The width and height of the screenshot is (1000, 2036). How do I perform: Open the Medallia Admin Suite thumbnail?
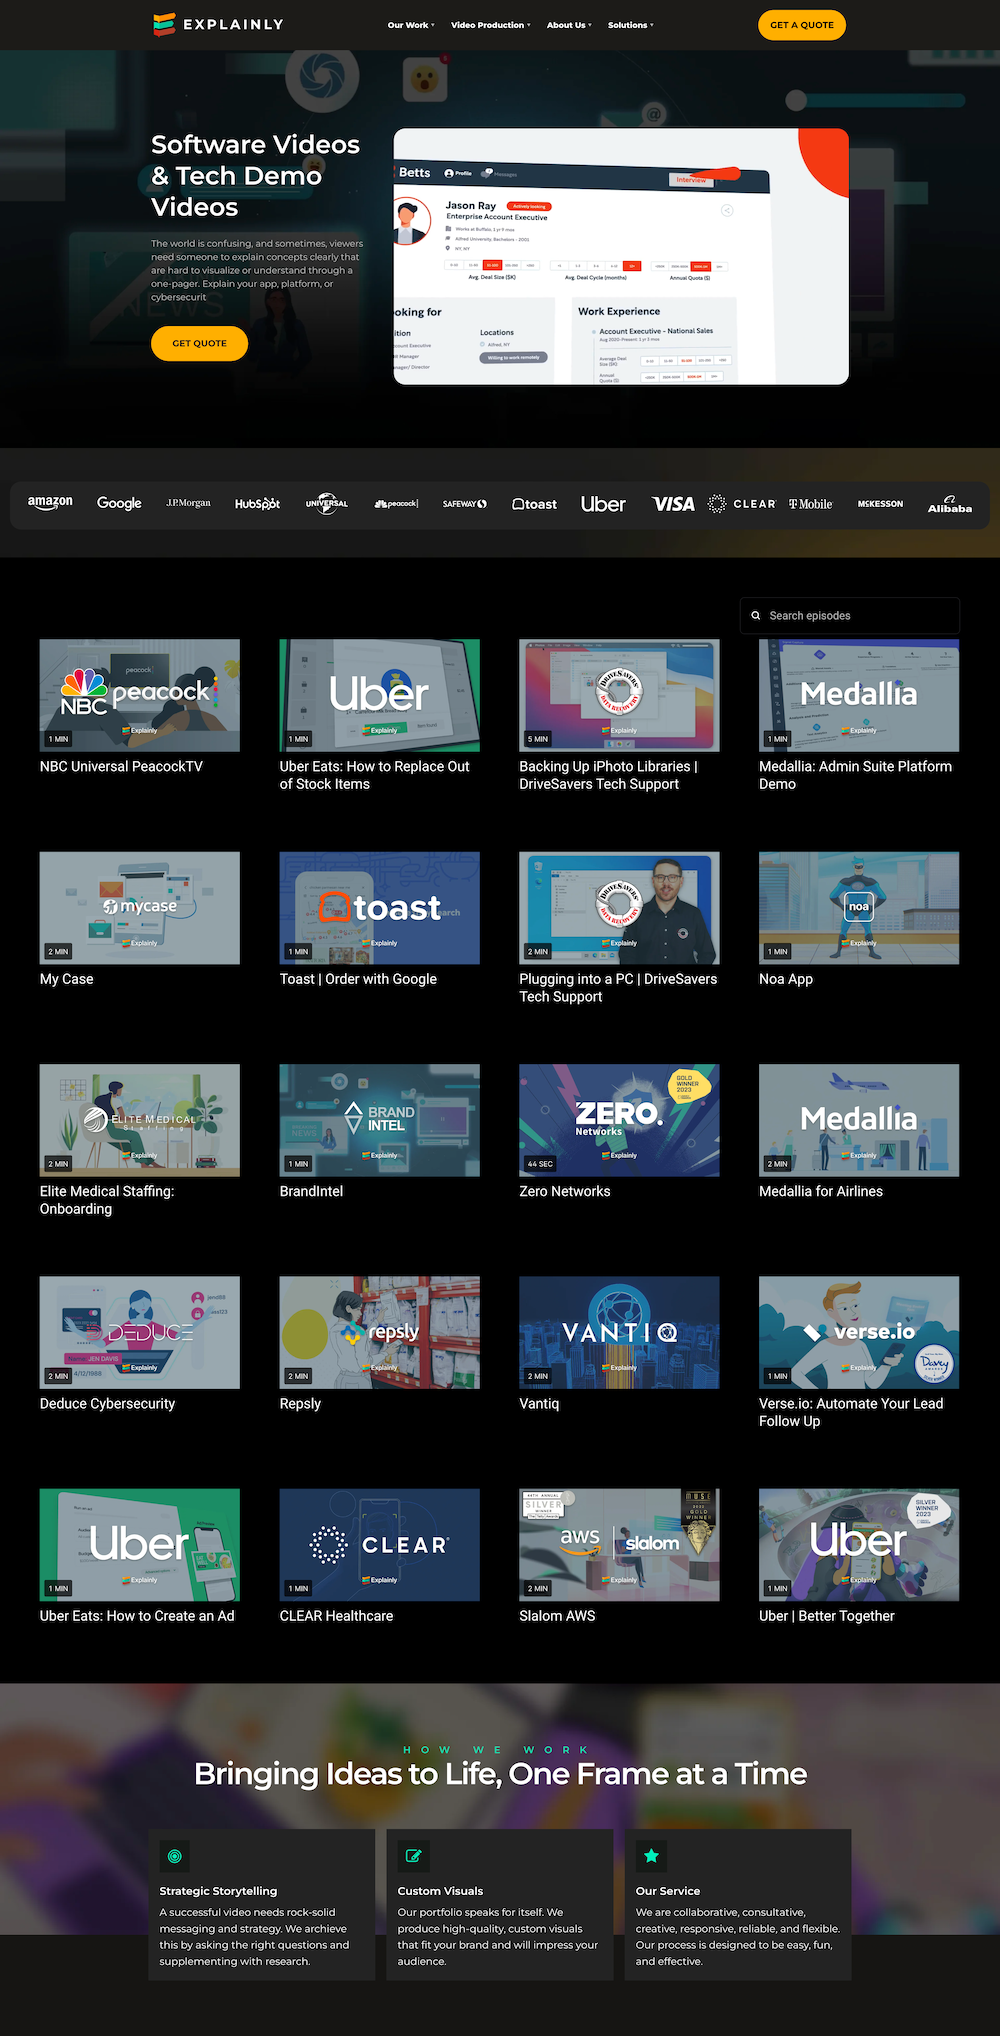click(859, 695)
